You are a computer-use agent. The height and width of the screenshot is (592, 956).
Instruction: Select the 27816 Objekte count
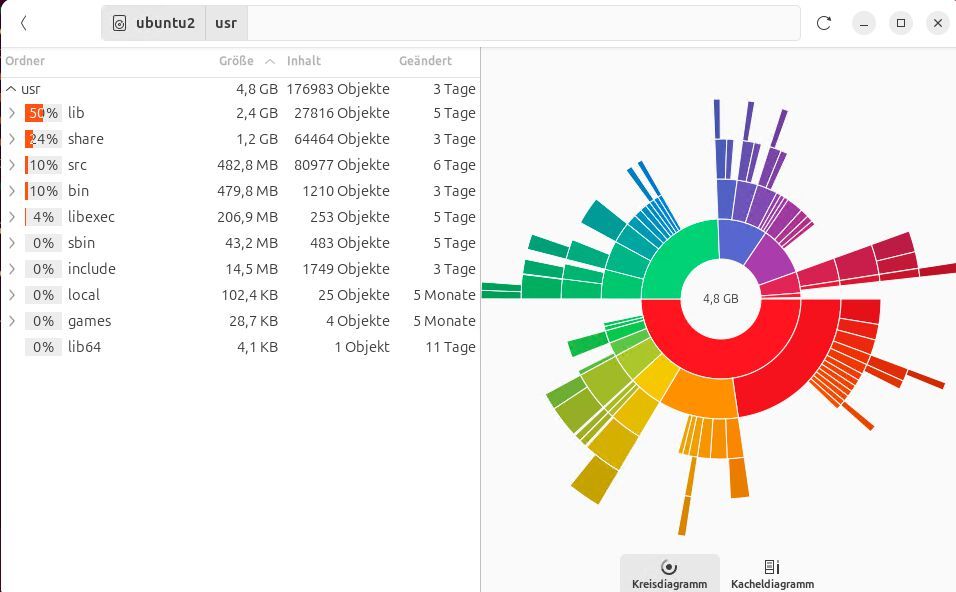coord(342,113)
